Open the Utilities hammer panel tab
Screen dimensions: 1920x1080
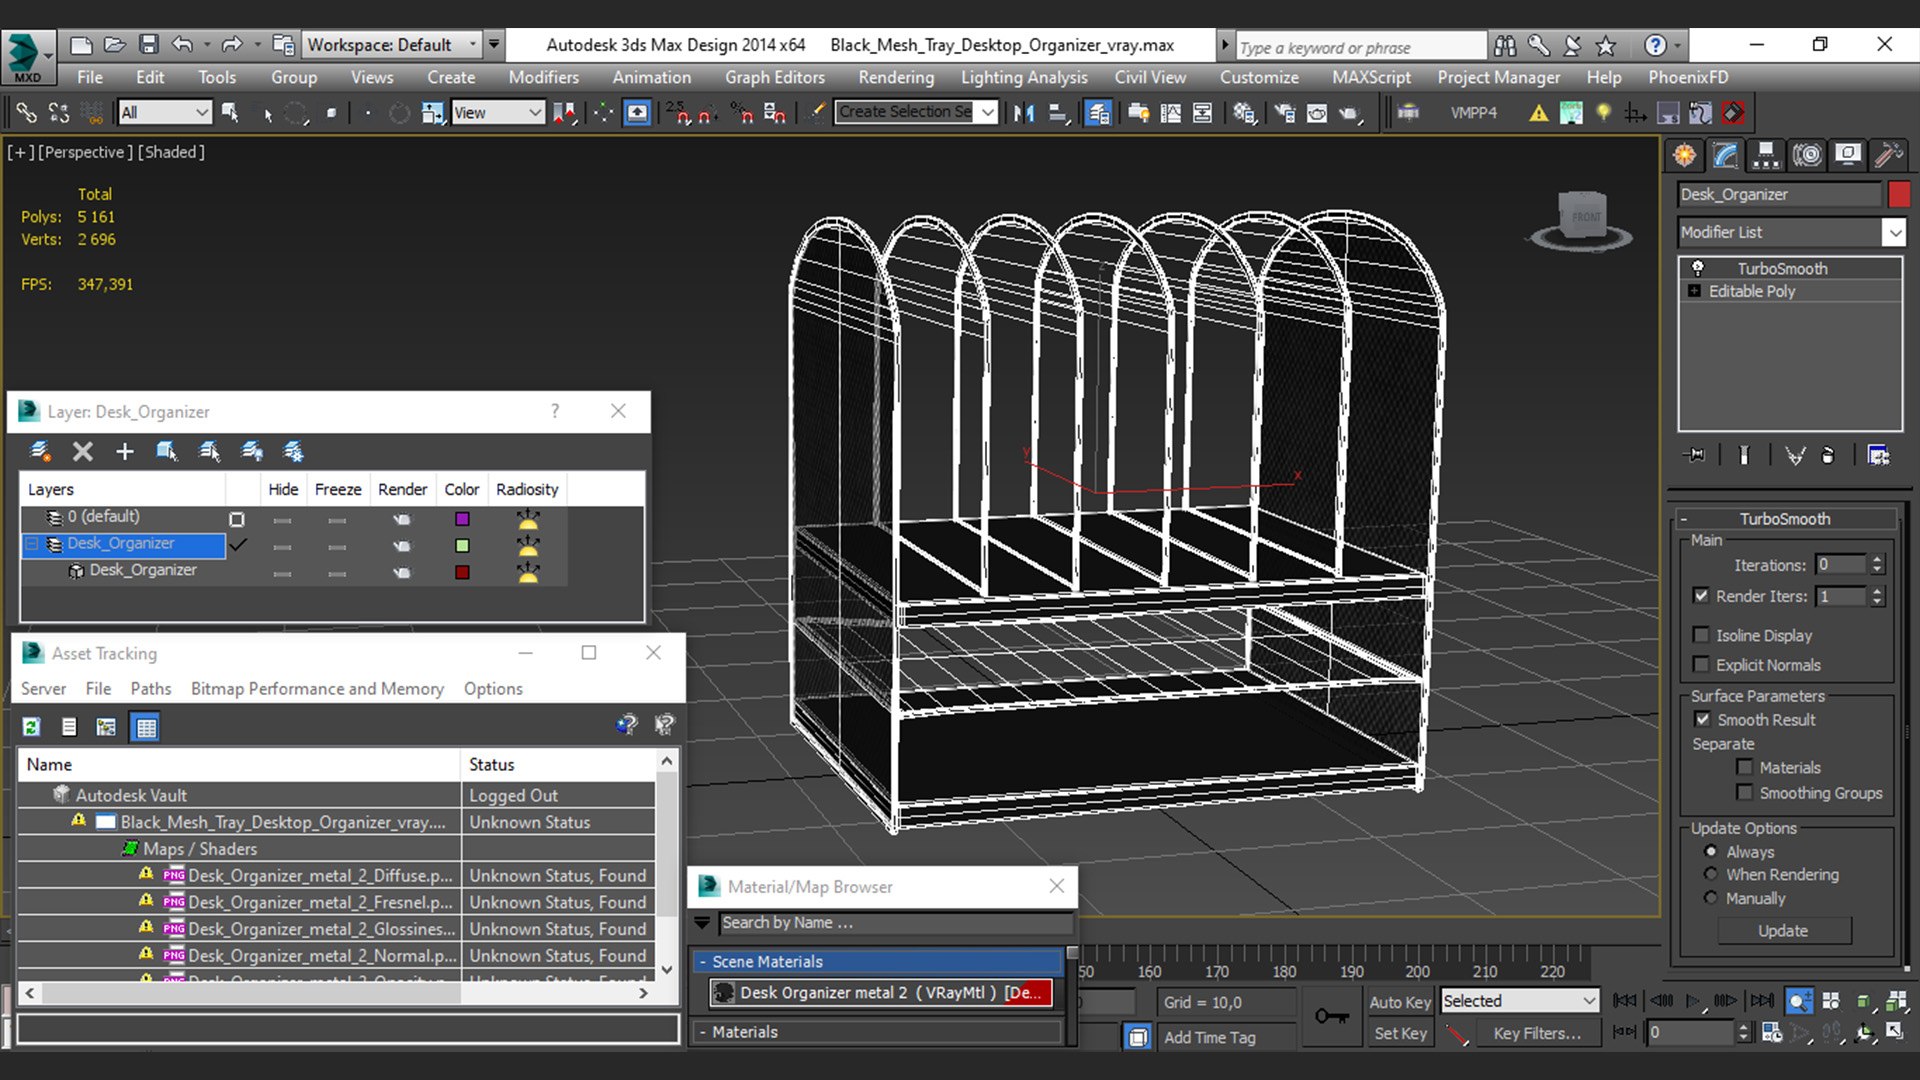[1888, 155]
